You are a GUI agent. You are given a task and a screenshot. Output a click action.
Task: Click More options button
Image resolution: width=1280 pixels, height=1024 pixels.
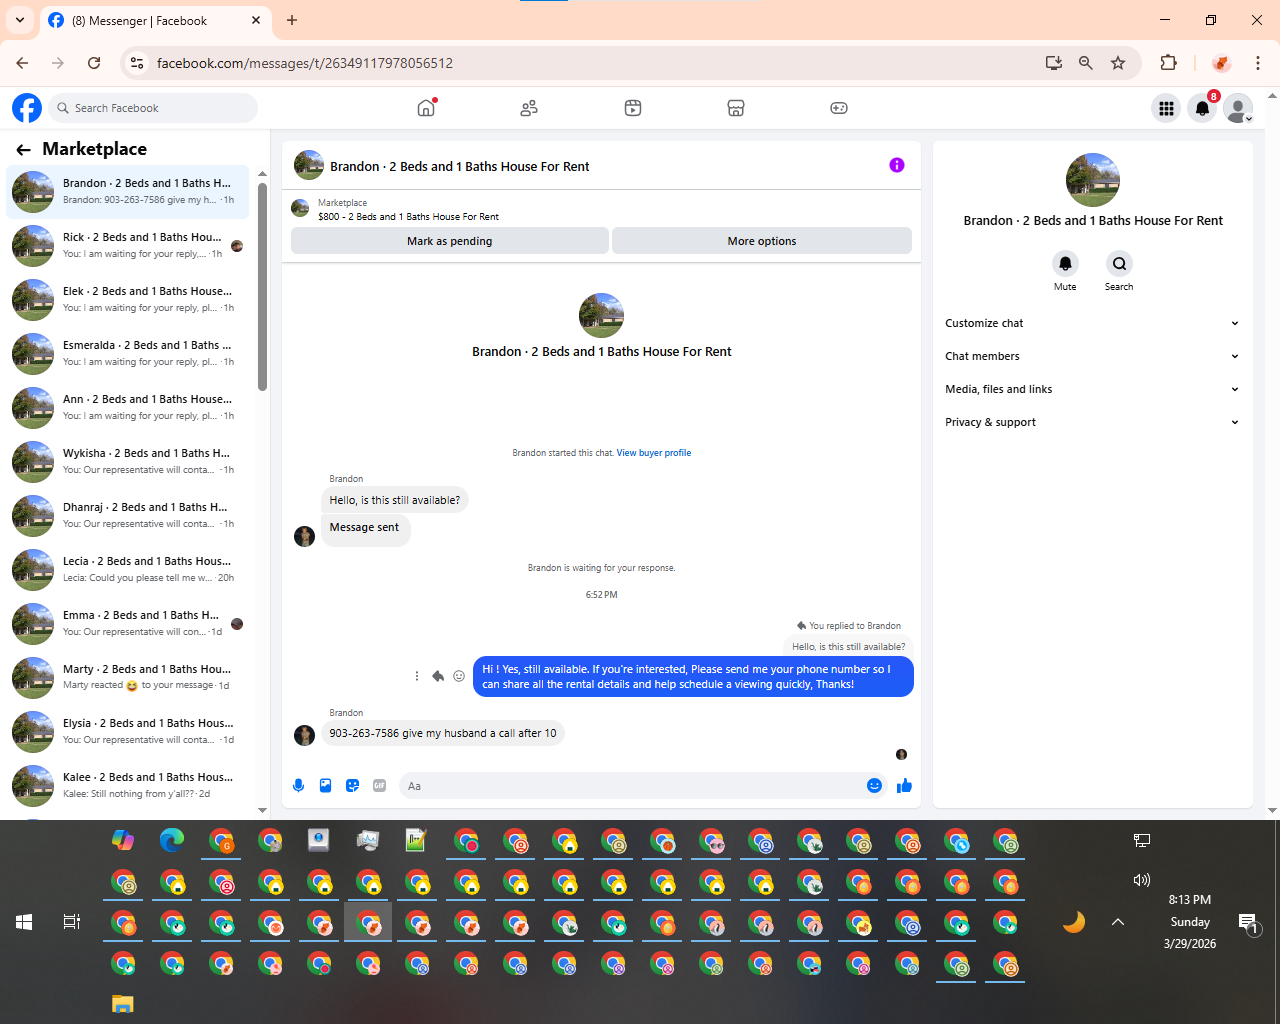click(762, 241)
